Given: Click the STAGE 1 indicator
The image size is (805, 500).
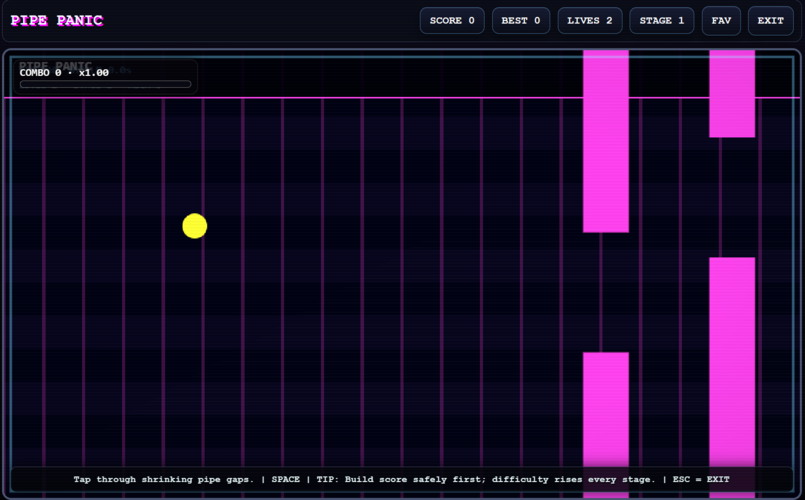Looking at the screenshot, I should [661, 21].
